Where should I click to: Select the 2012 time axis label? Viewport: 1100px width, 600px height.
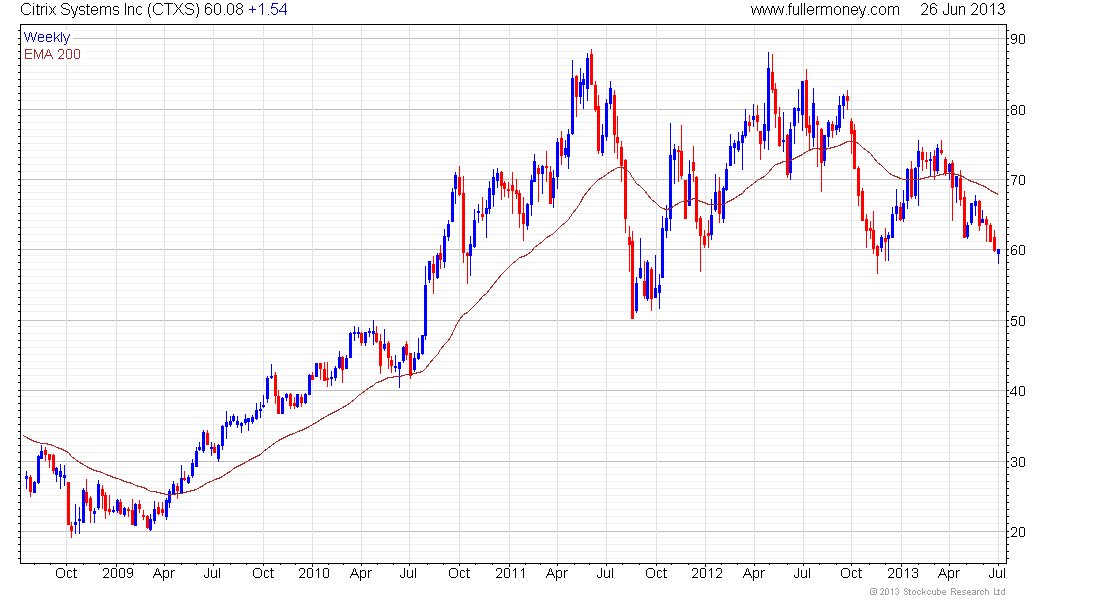click(706, 574)
